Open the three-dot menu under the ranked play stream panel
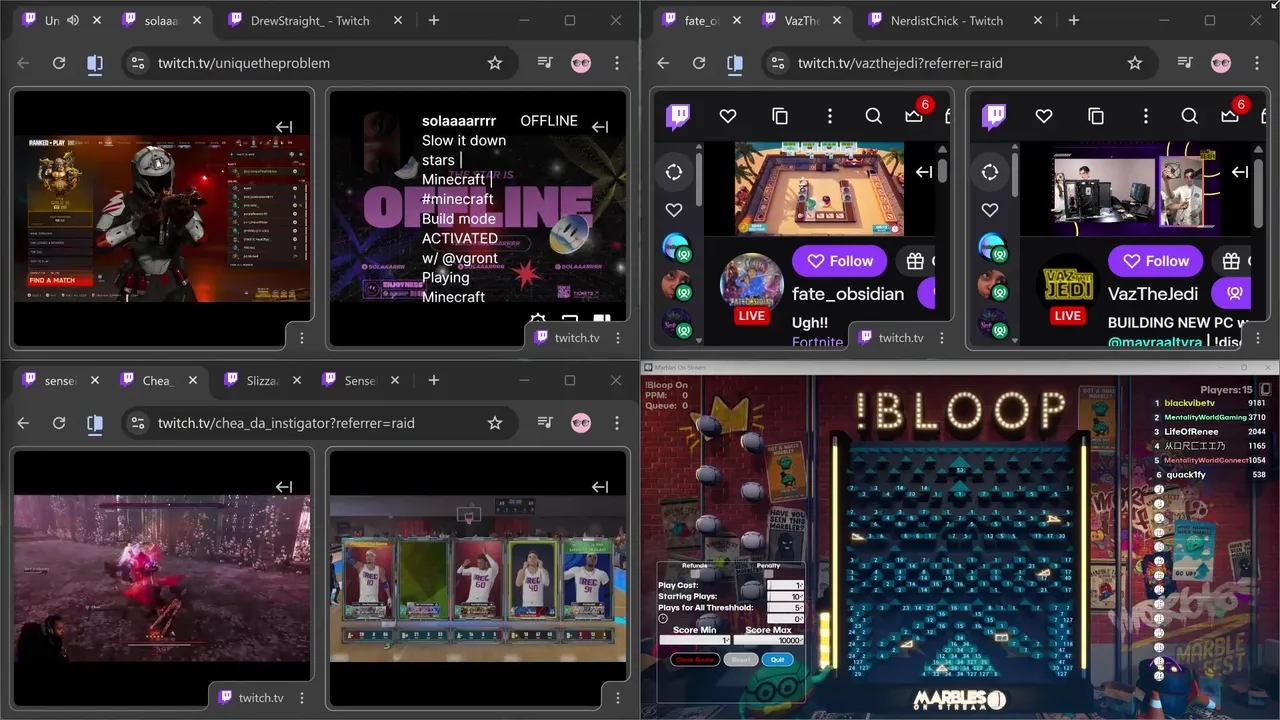1280x720 pixels. (302, 338)
